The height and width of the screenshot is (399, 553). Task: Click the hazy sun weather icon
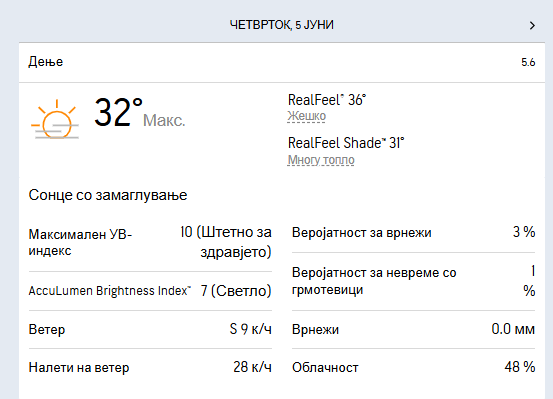[x=55, y=119]
